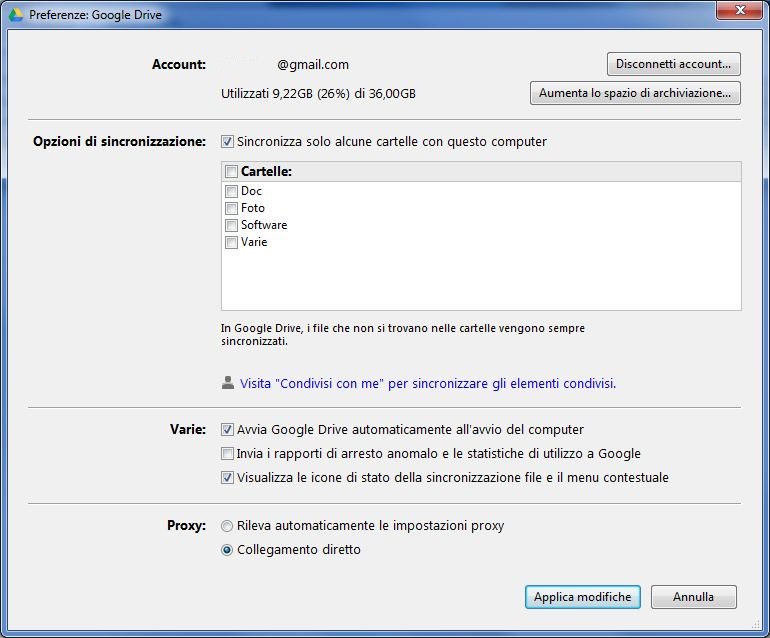Click the Utilizzati 9,22GB storage text
770x638 pixels.
(318, 94)
